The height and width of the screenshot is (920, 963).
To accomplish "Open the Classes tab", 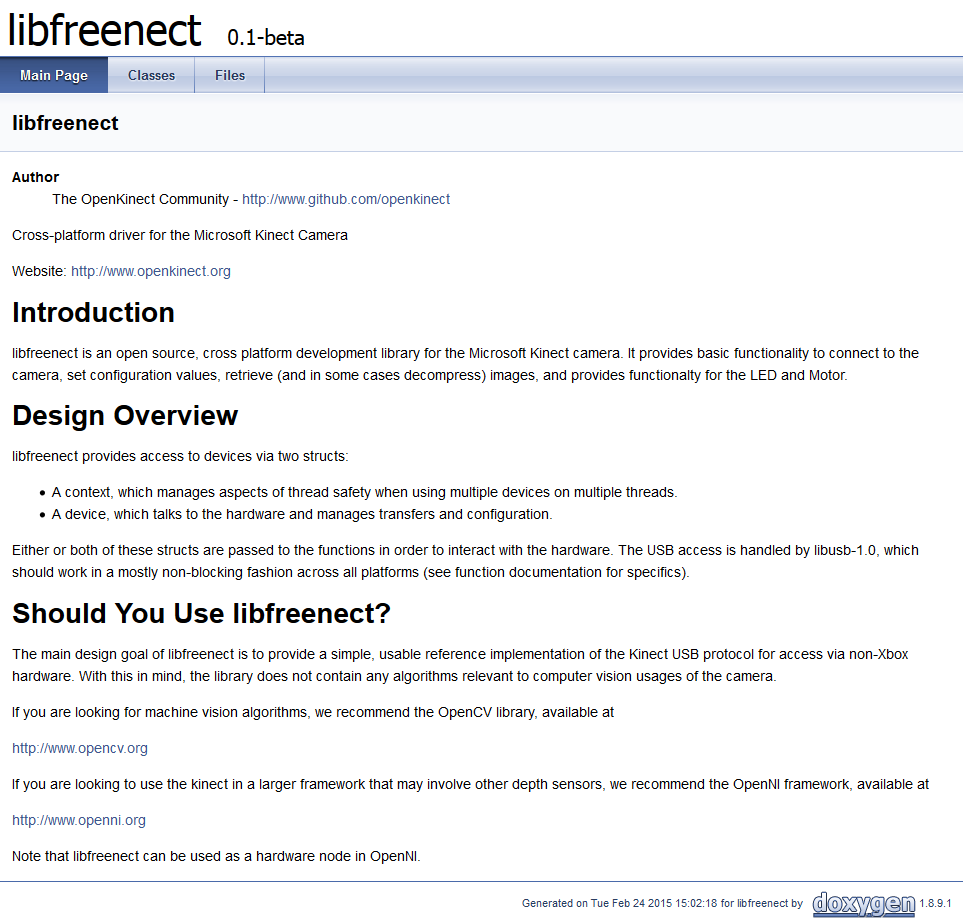I will coord(151,75).
